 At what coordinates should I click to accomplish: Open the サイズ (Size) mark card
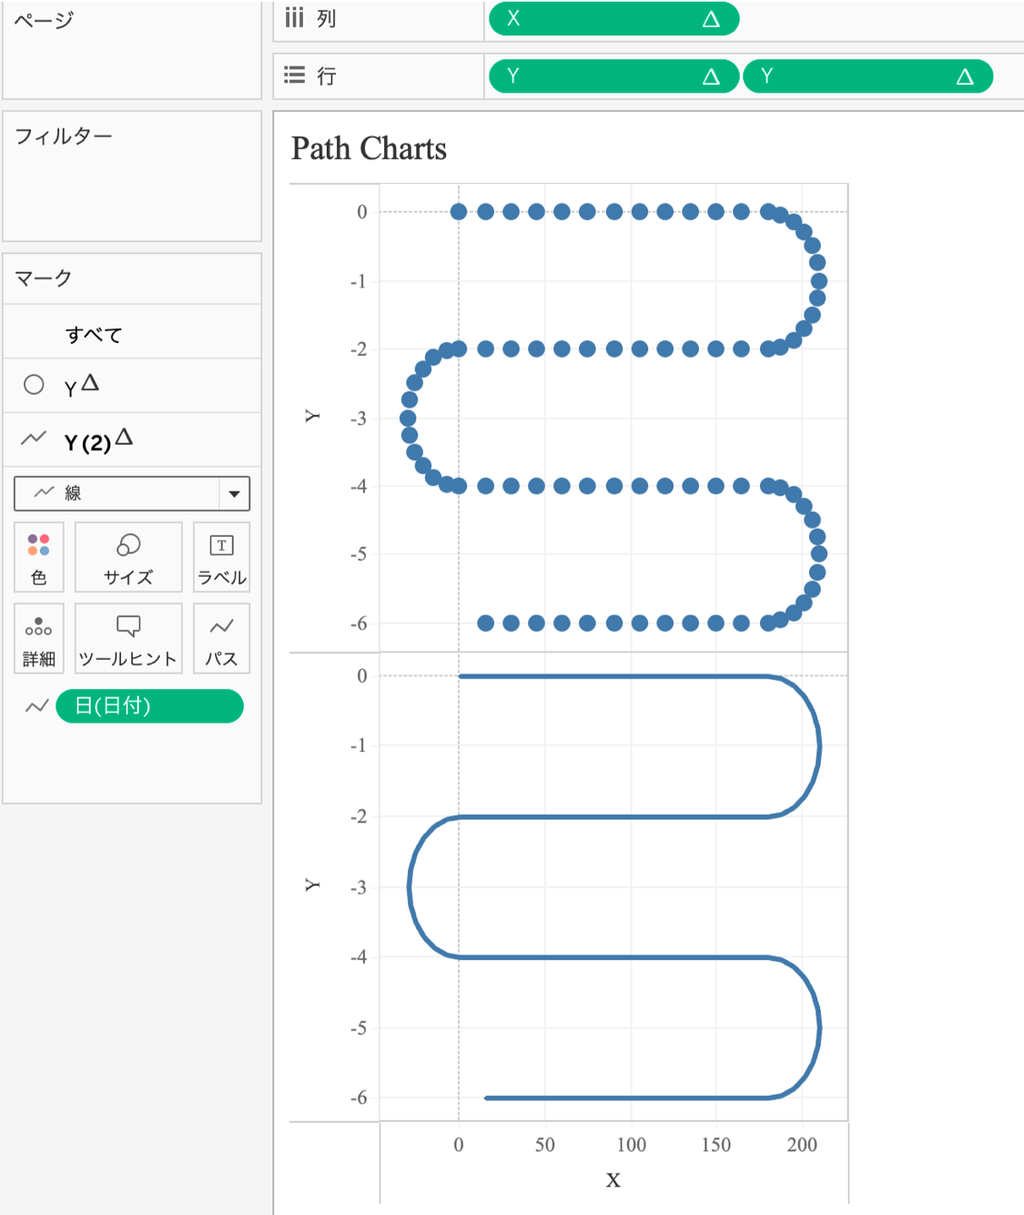click(x=128, y=557)
